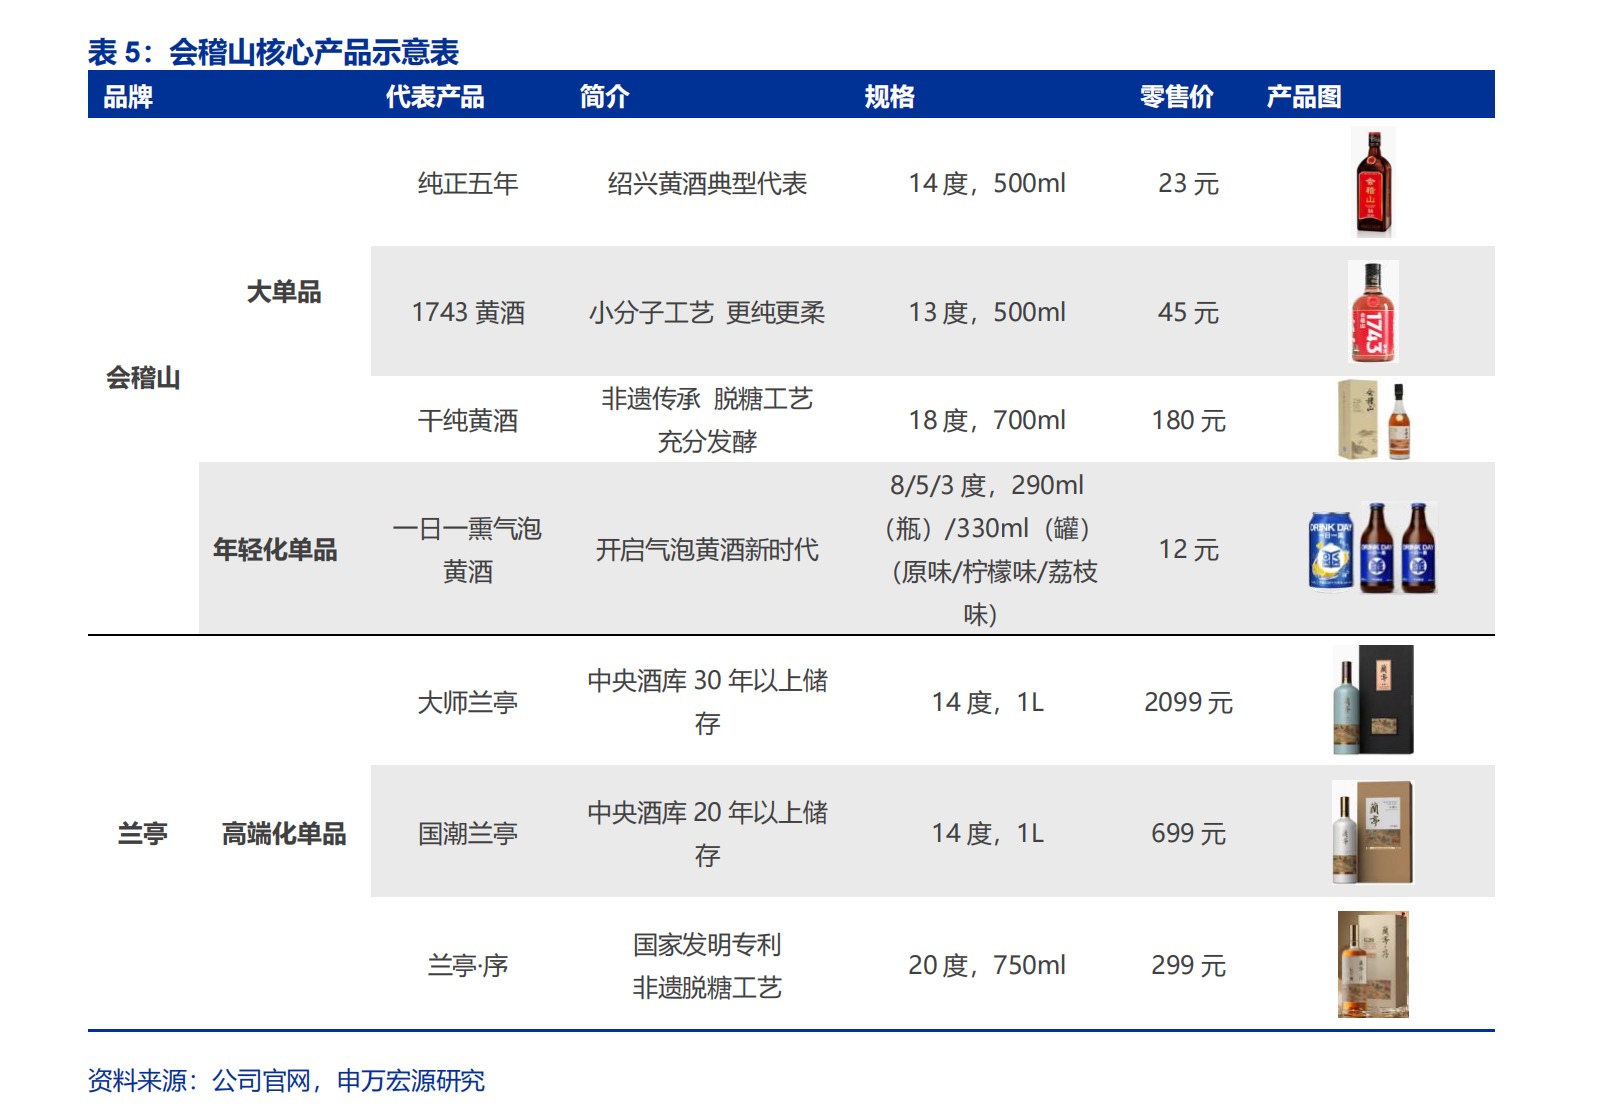Click the 代表产品 column header

point(435,96)
